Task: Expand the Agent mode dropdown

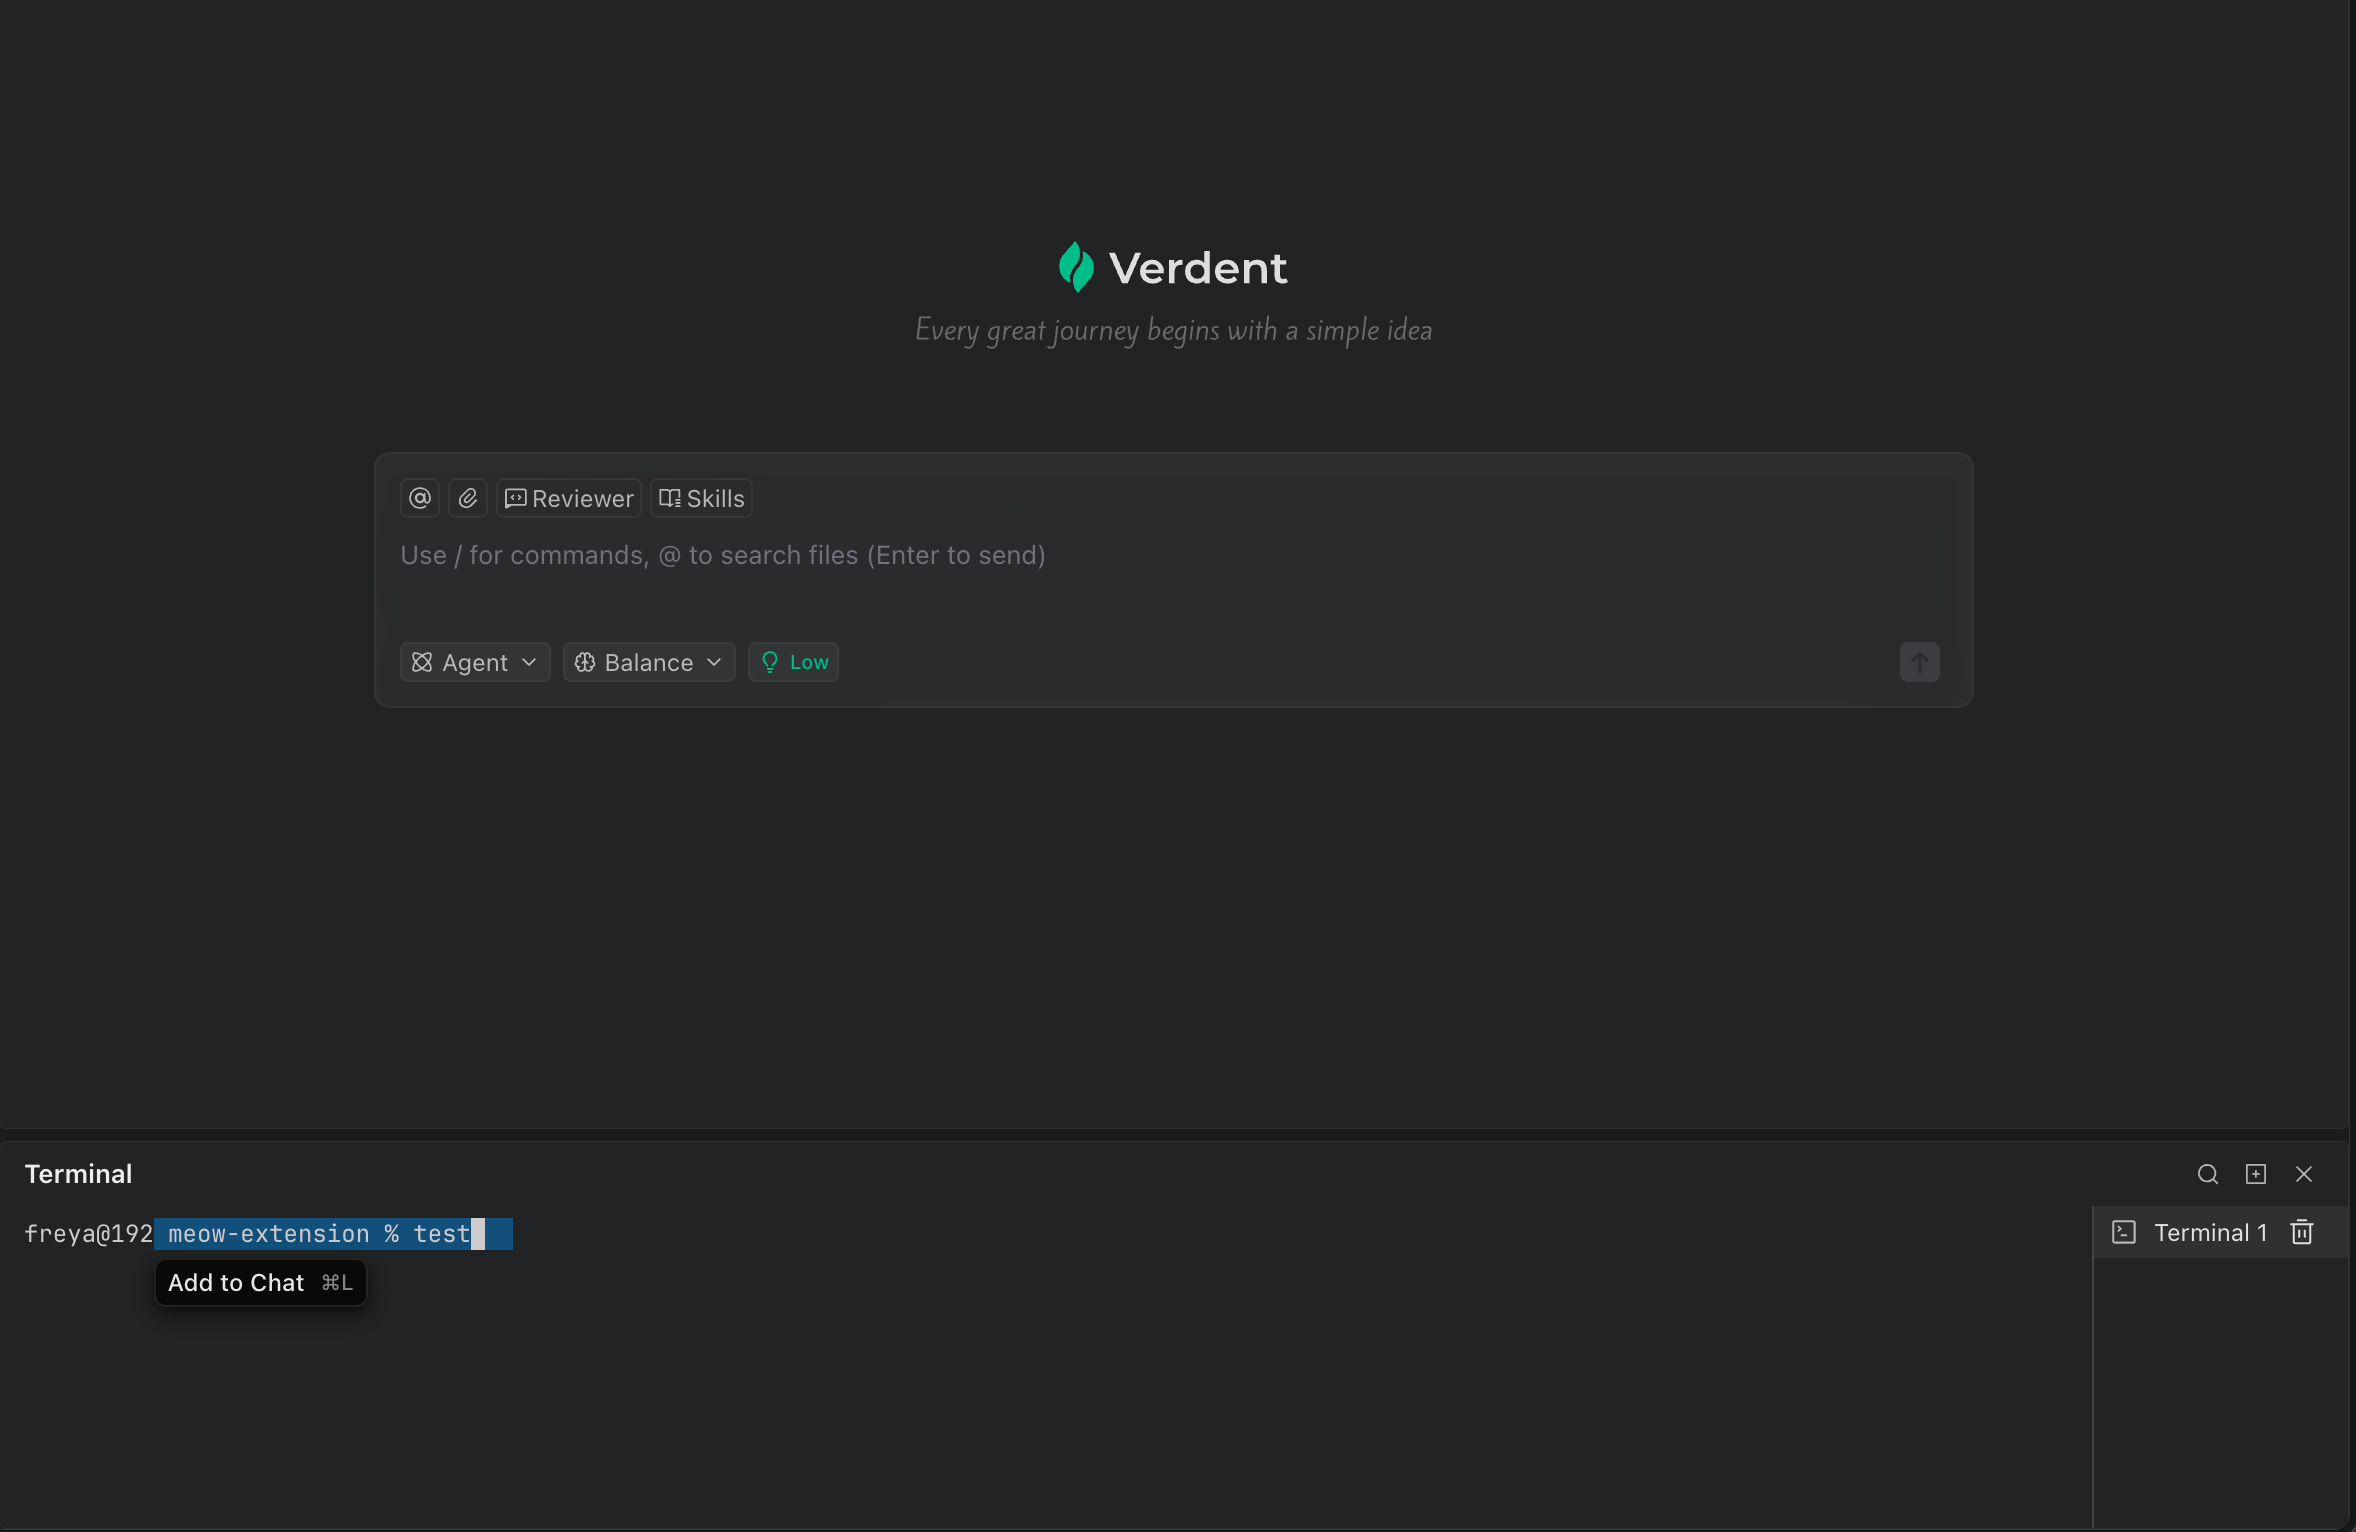Action: (x=476, y=662)
